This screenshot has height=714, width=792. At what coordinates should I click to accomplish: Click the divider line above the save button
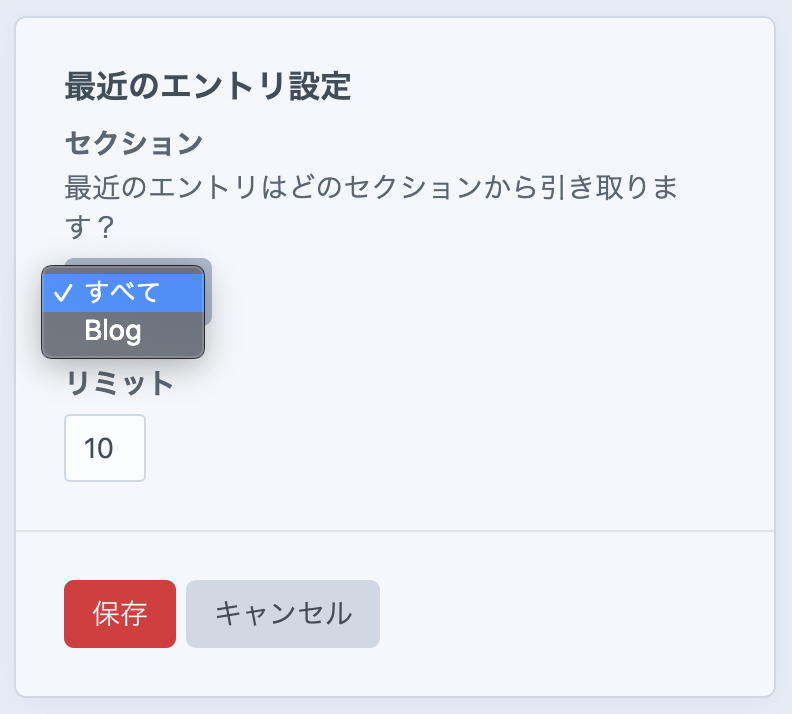click(x=395, y=530)
